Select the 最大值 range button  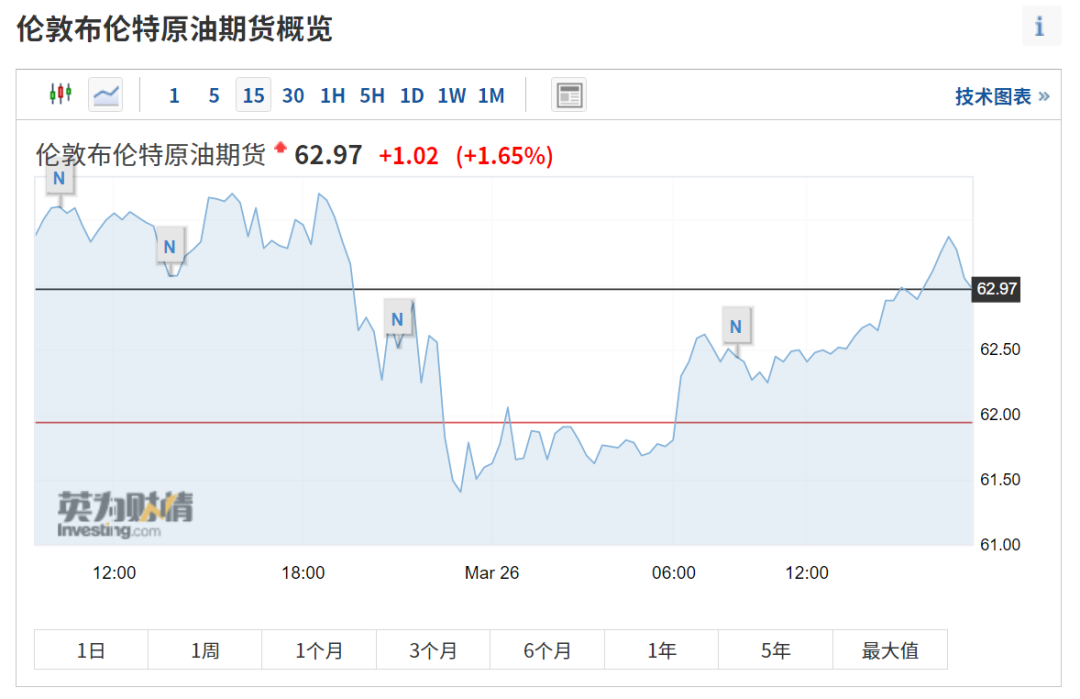pos(890,649)
